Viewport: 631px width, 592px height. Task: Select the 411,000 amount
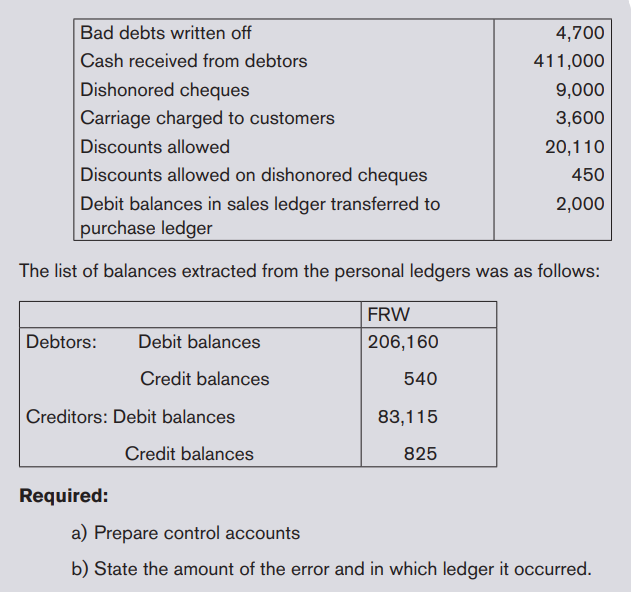coord(569,61)
